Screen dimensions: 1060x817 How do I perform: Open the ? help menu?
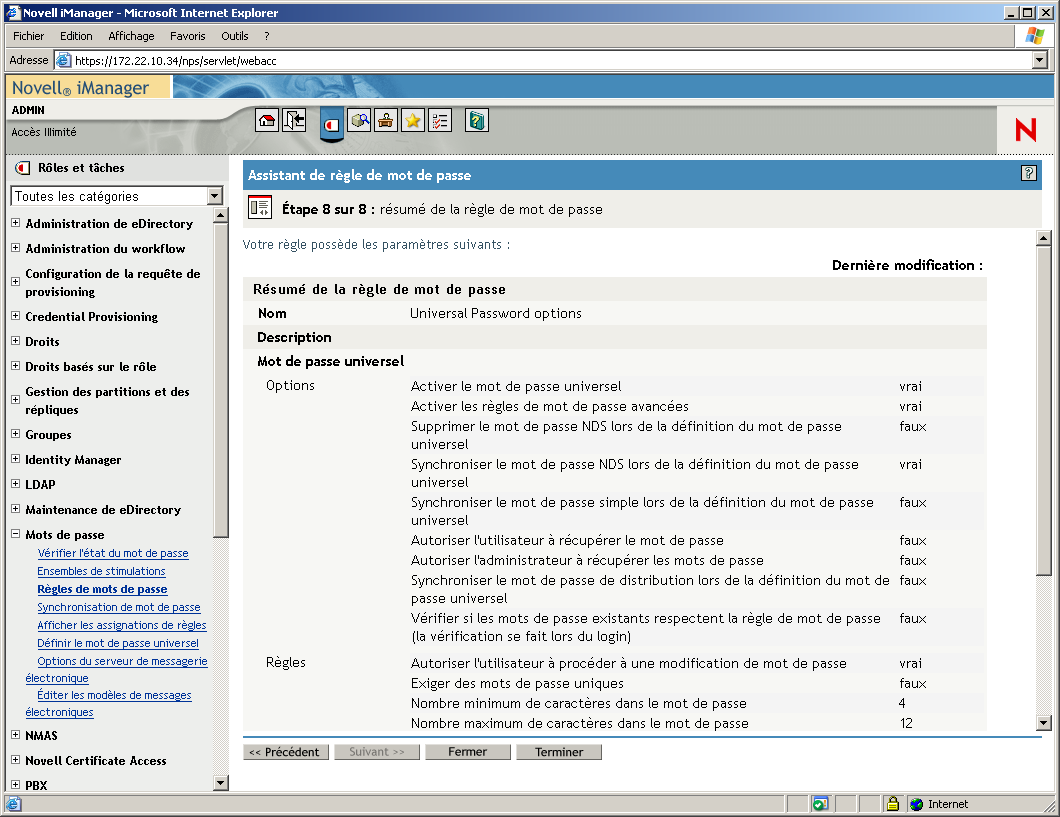(266, 36)
